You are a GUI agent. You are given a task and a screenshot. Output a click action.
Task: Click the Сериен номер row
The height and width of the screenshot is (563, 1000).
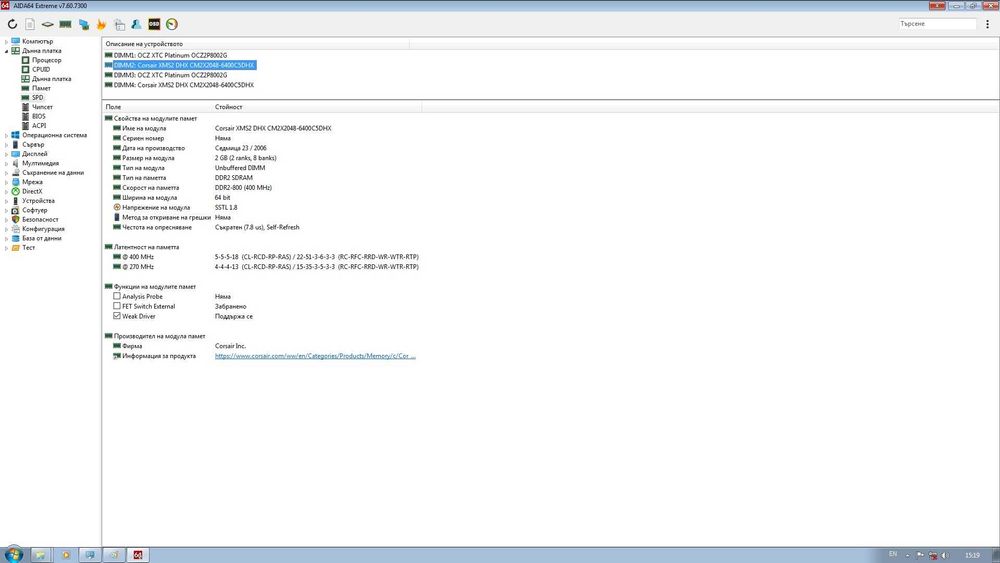coord(261,138)
